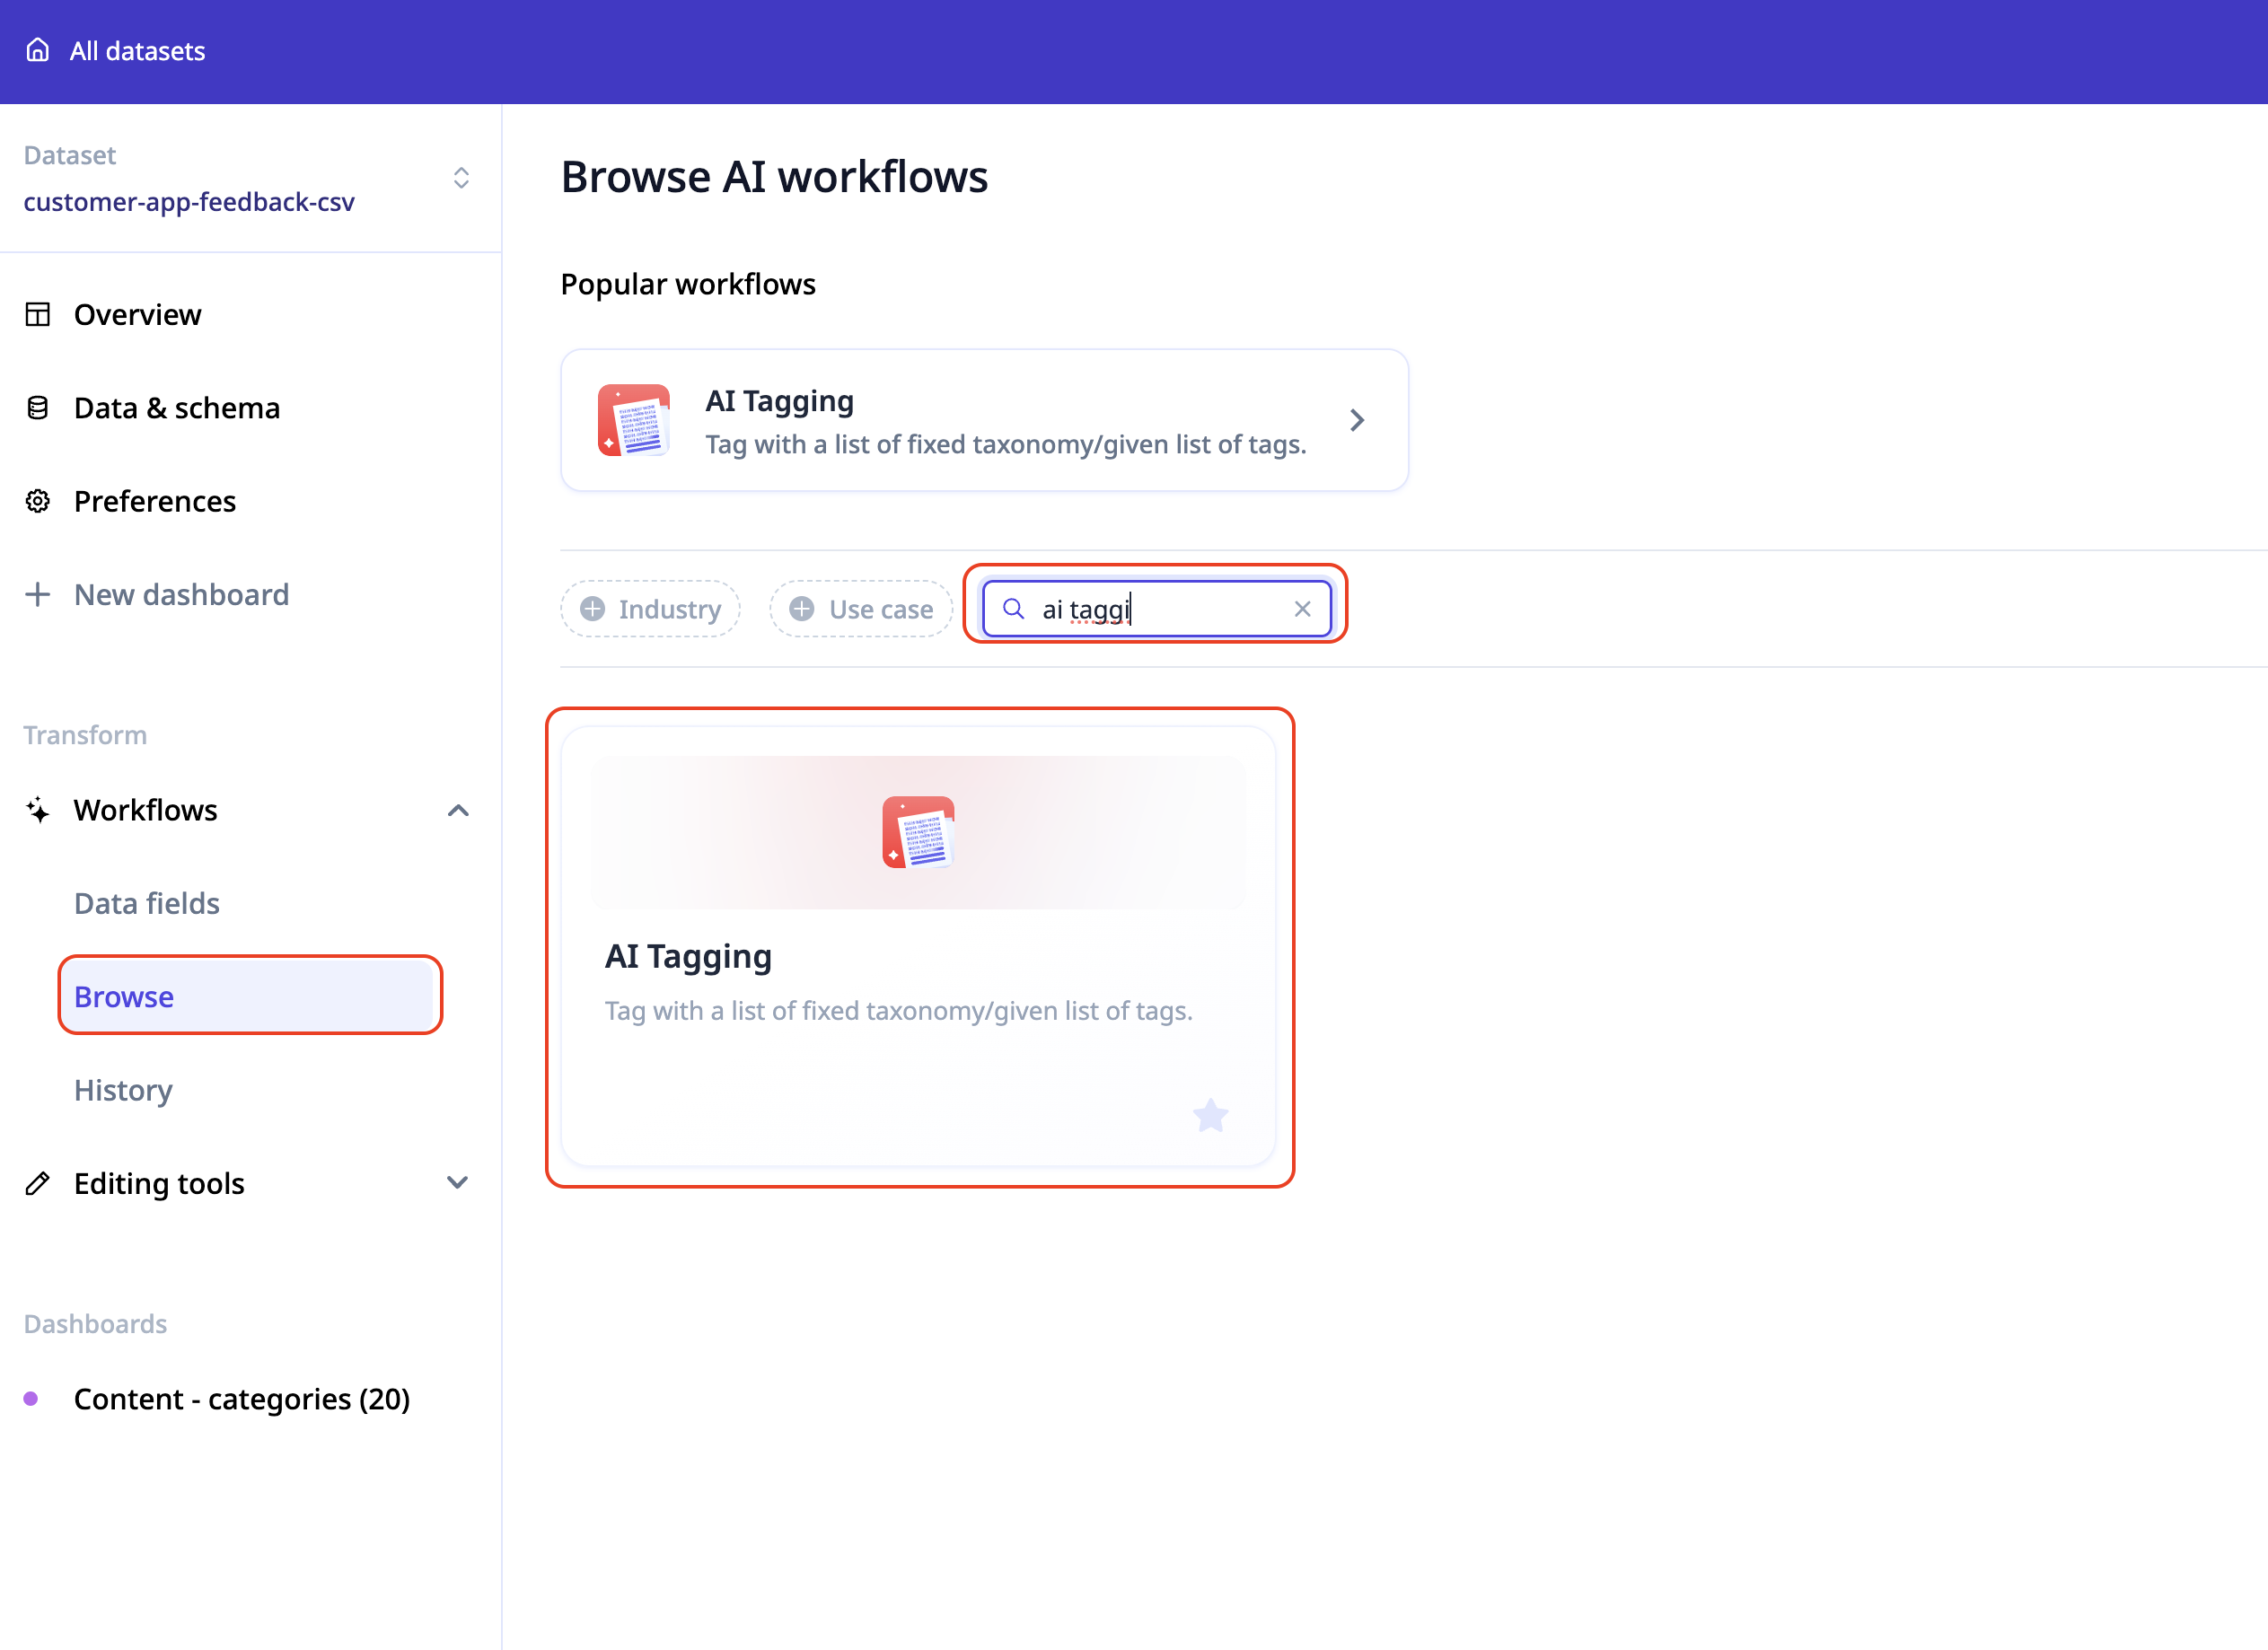The image size is (2268, 1650).
Task: Open the Data fields sidebar item
Action: tap(147, 903)
